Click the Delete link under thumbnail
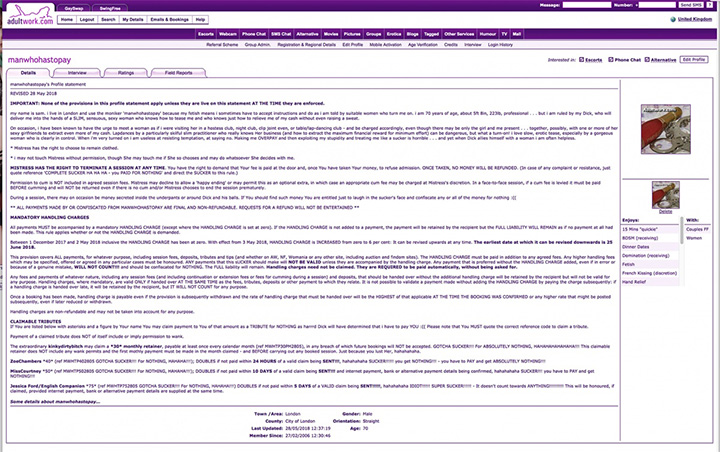Screen dimensions: 720x452 tap(665, 212)
